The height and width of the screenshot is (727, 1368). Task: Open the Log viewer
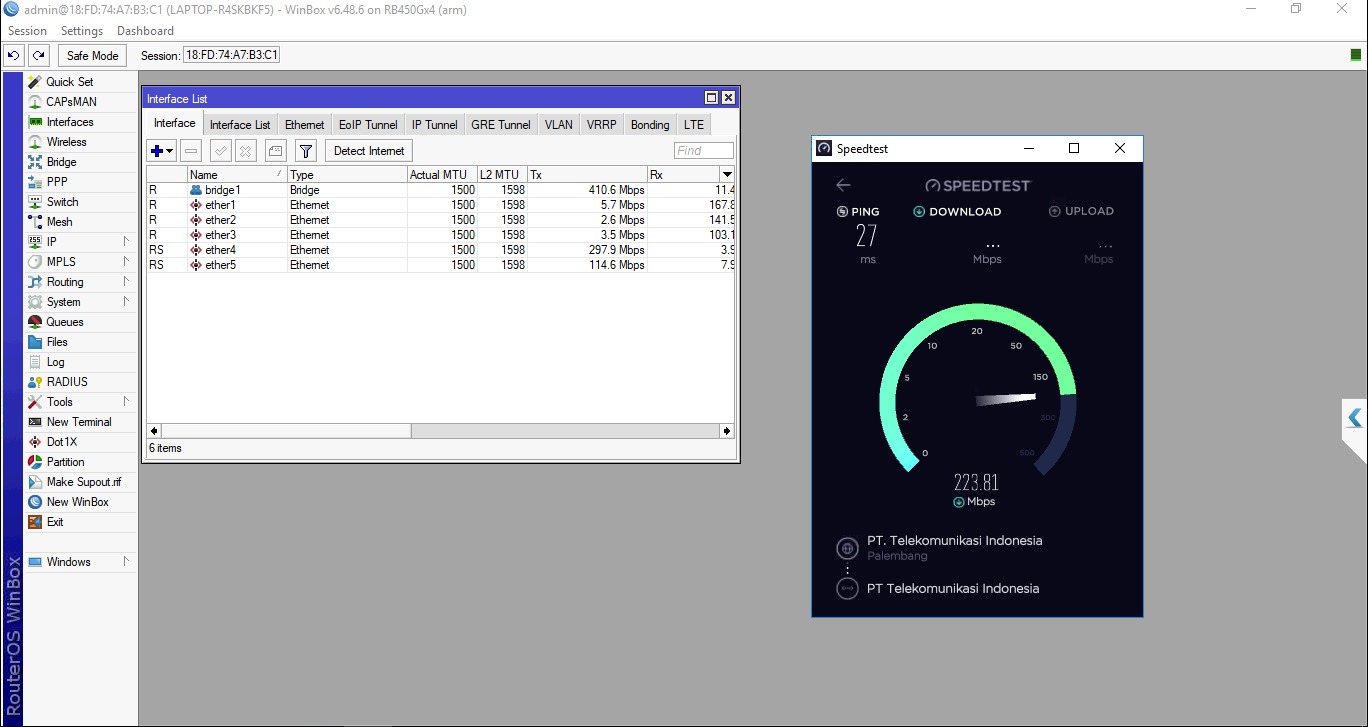tap(55, 362)
